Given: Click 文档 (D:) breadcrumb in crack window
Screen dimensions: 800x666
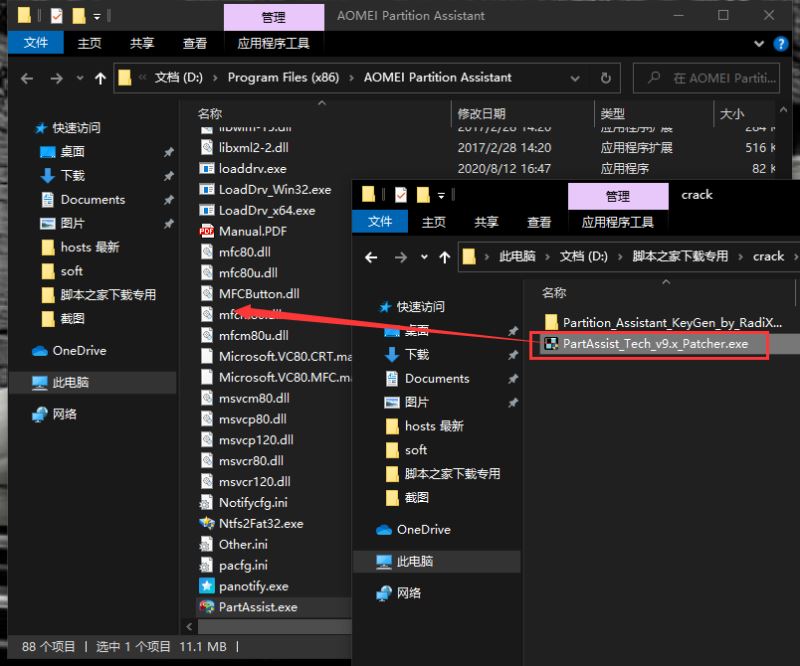Looking at the screenshot, I should 583,256.
